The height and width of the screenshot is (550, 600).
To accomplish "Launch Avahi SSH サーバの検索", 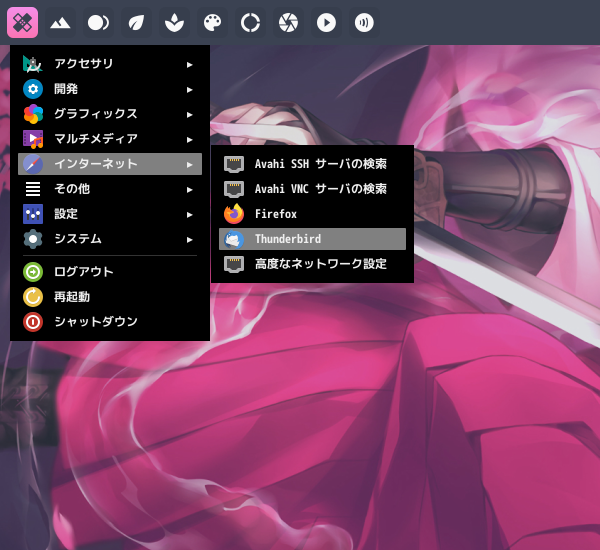I will tap(312, 164).
